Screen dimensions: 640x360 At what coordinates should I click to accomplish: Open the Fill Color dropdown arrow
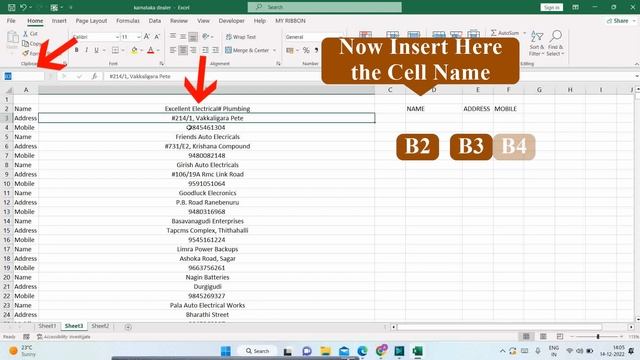(141, 50)
